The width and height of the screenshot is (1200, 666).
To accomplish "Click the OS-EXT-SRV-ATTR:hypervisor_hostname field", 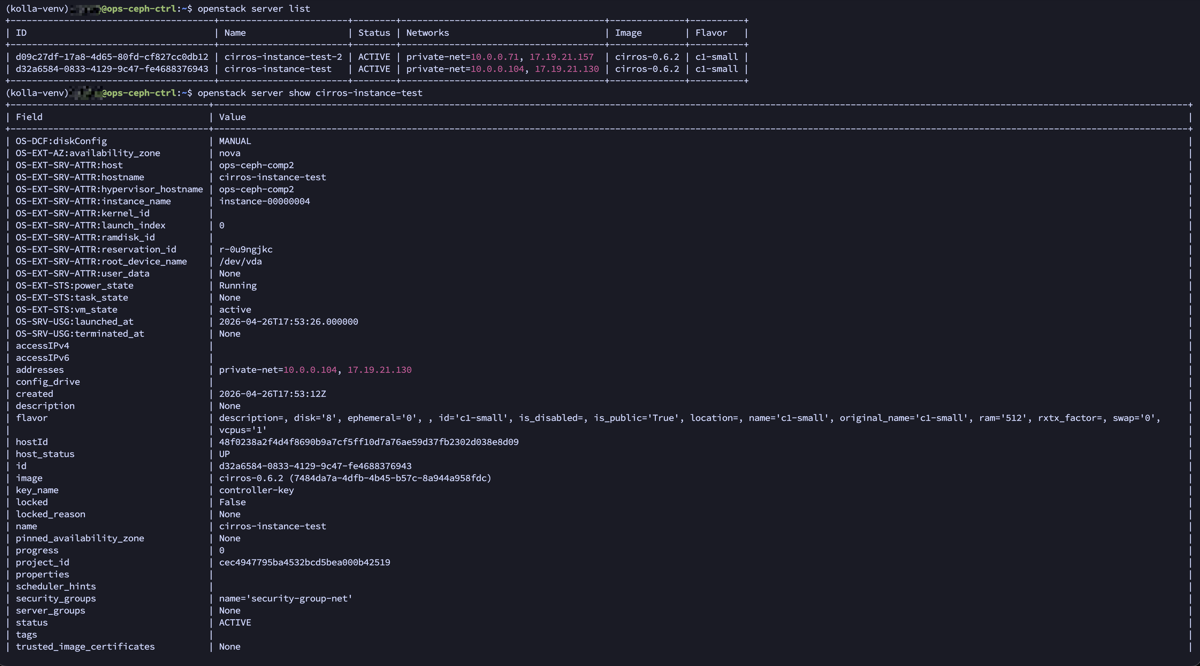I will (109, 189).
